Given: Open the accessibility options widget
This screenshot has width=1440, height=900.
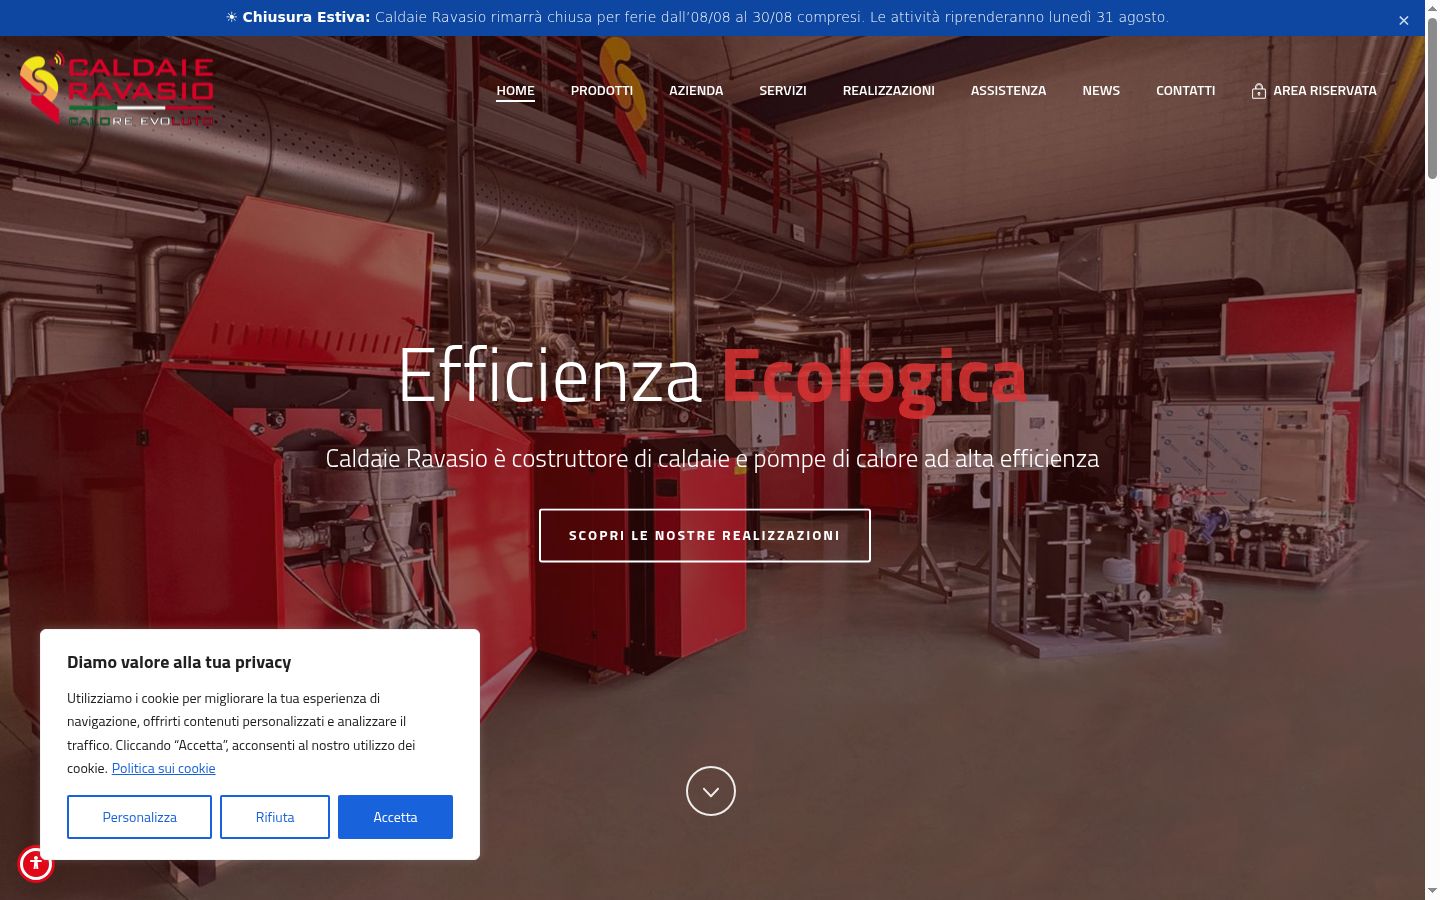Looking at the screenshot, I should pos(36,863).
